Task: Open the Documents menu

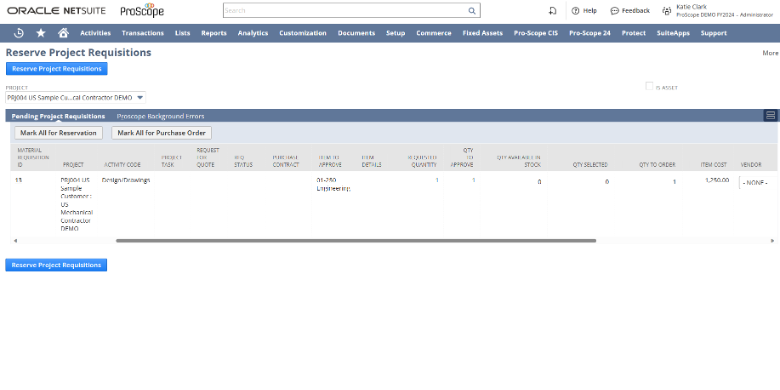Action: tap(356, 33)
